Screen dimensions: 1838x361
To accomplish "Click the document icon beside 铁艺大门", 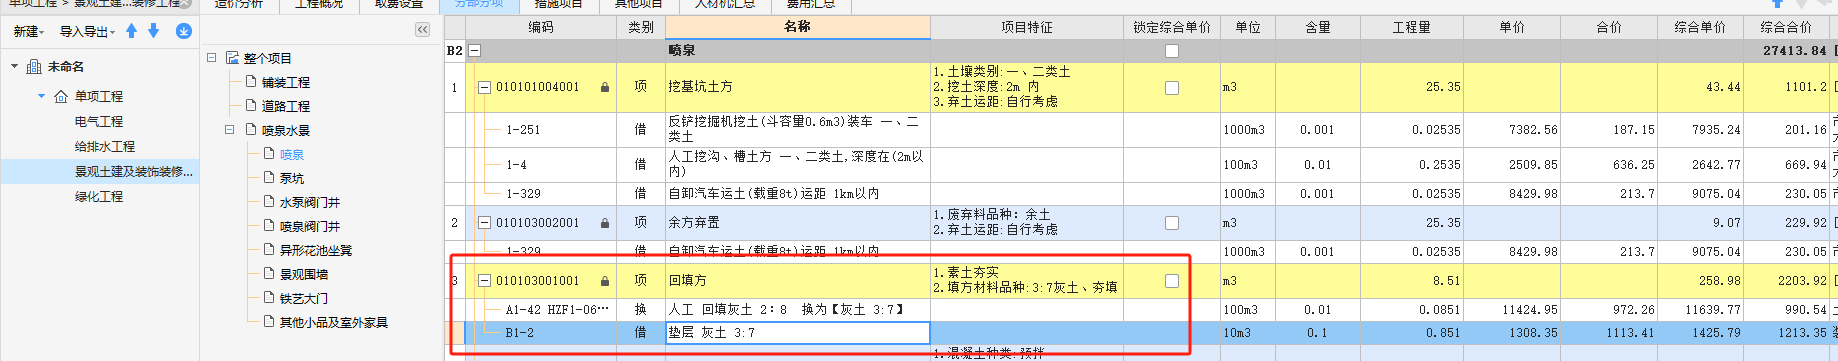I will 270,297.
